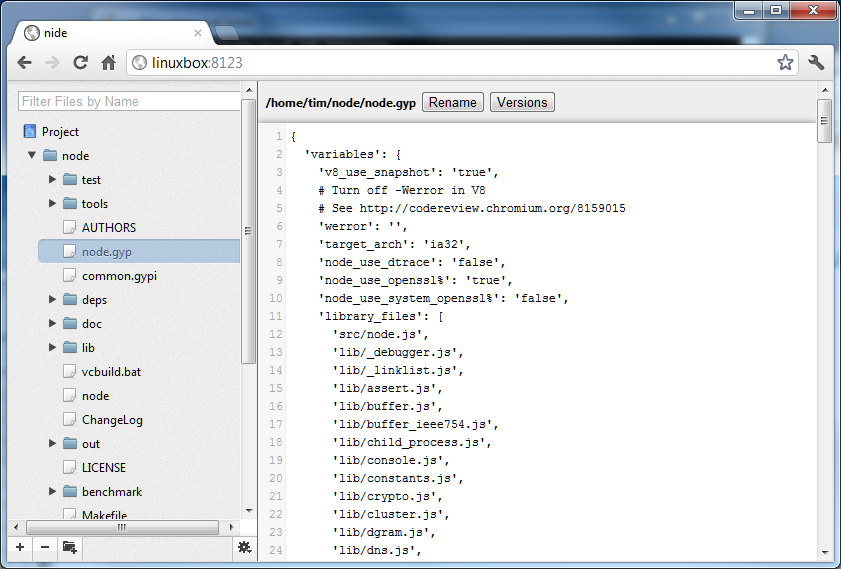The width and height of the screenshot is (841, 569).
Task: Click the file tree vertical scrollbar thumb
Action: 248,231
